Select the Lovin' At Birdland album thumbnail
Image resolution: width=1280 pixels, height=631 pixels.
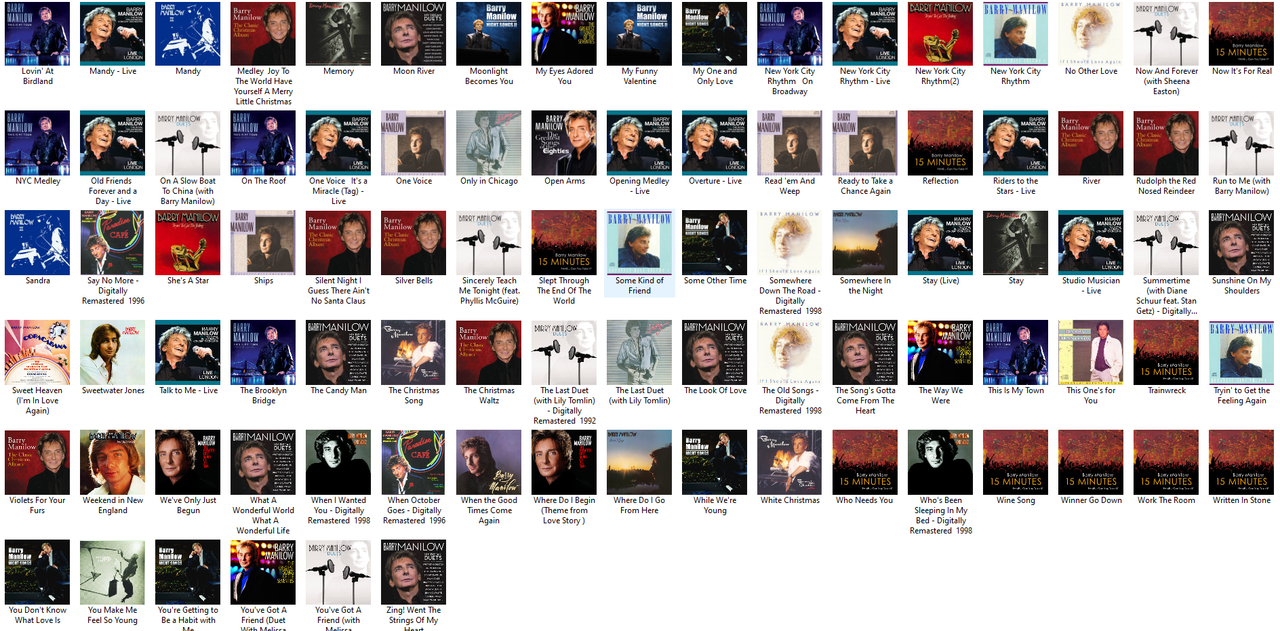point(38,34)
